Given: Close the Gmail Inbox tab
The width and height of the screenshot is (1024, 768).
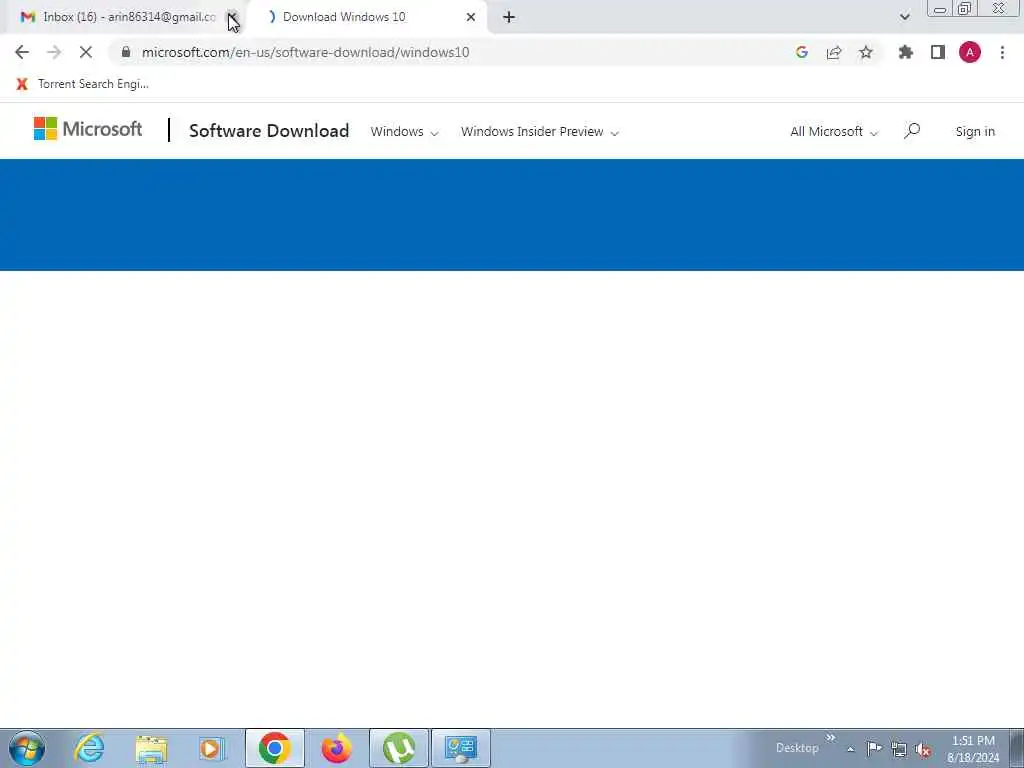Looking at the screenshot, I should coord(232,17).
